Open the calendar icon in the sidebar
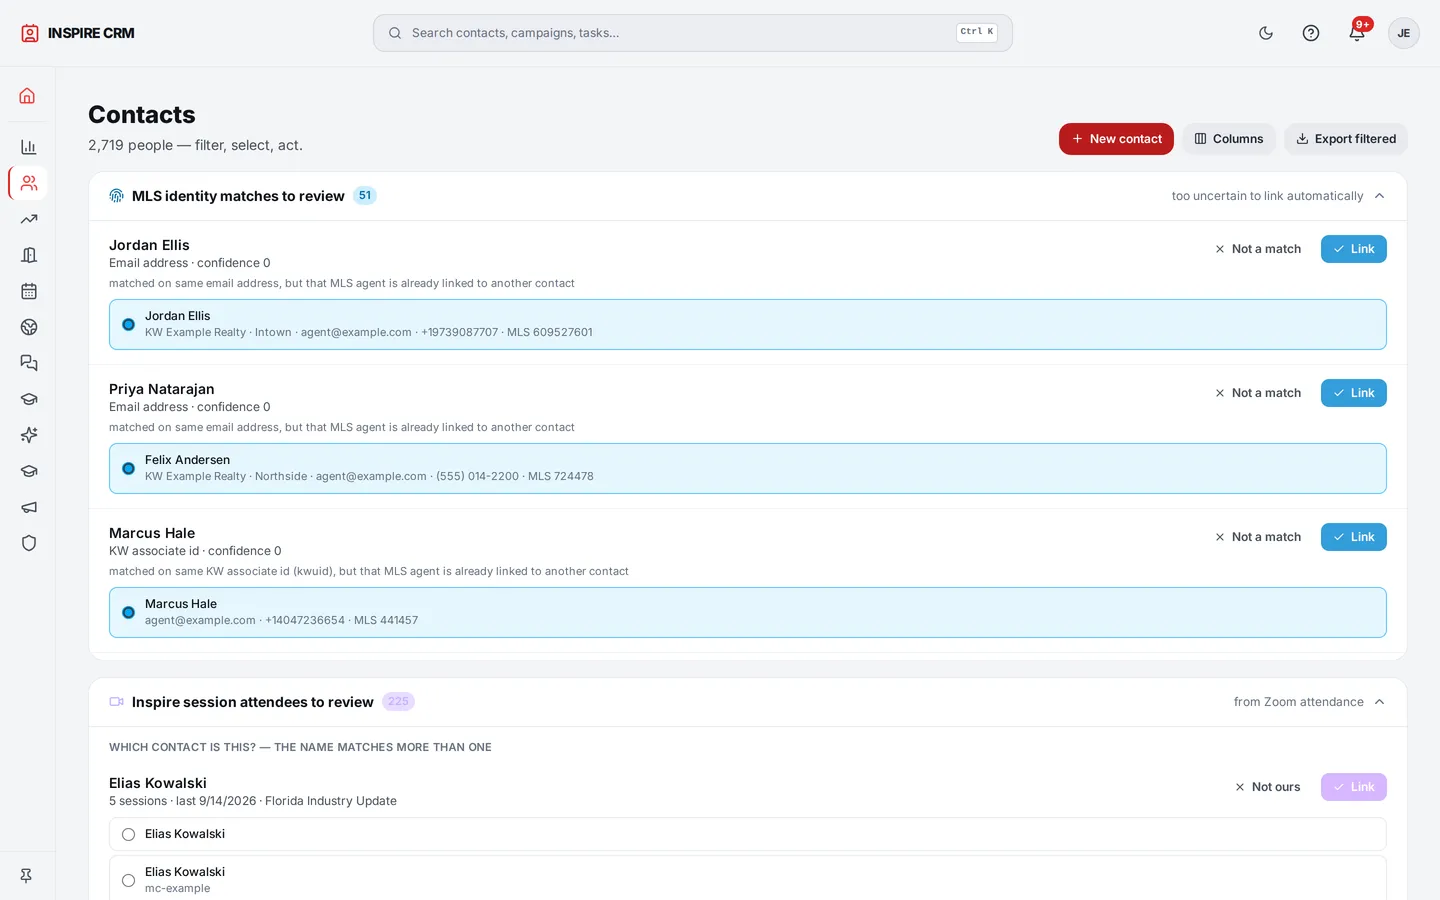 coord(28,291)
